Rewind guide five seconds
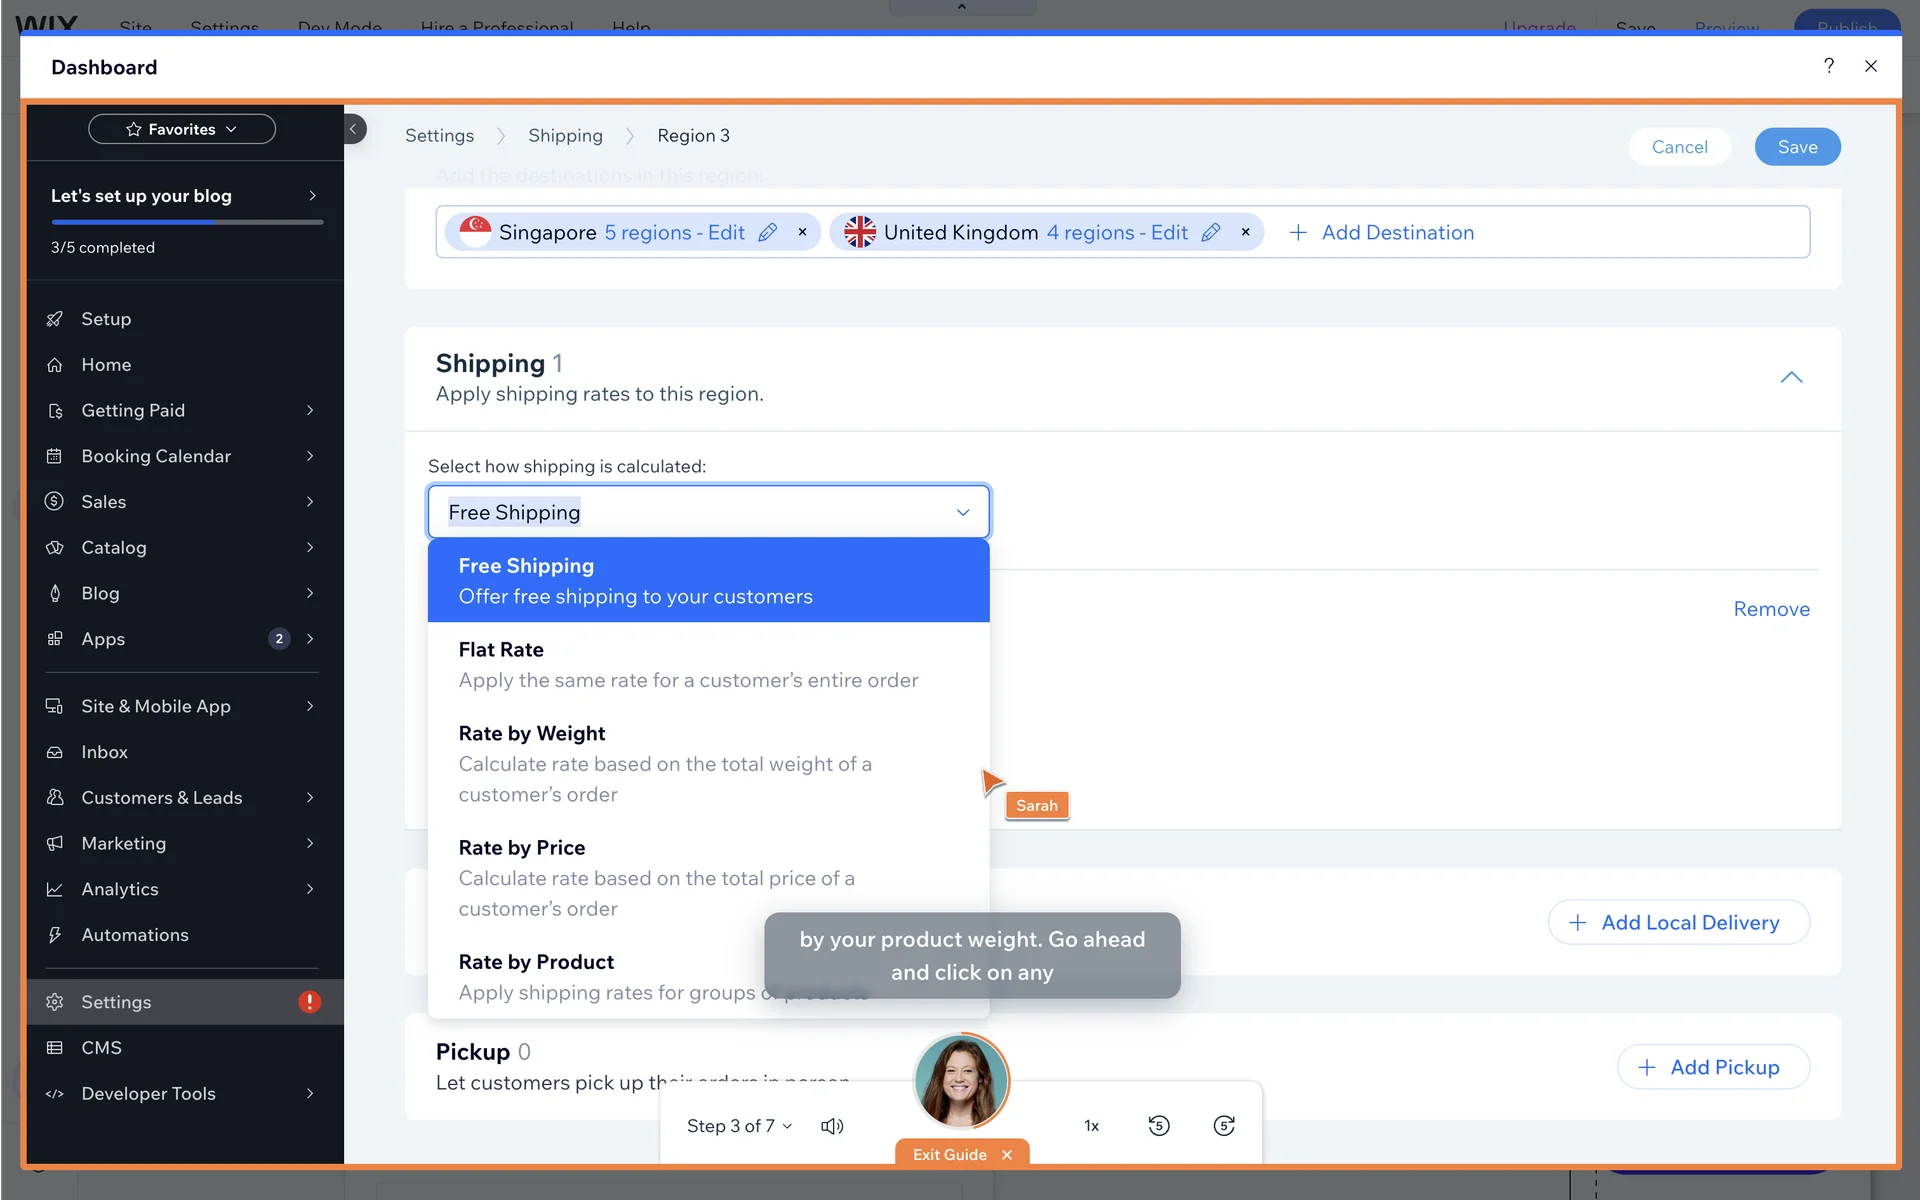This screenshot has height=1200, width=1920. click(1158, 1126)
